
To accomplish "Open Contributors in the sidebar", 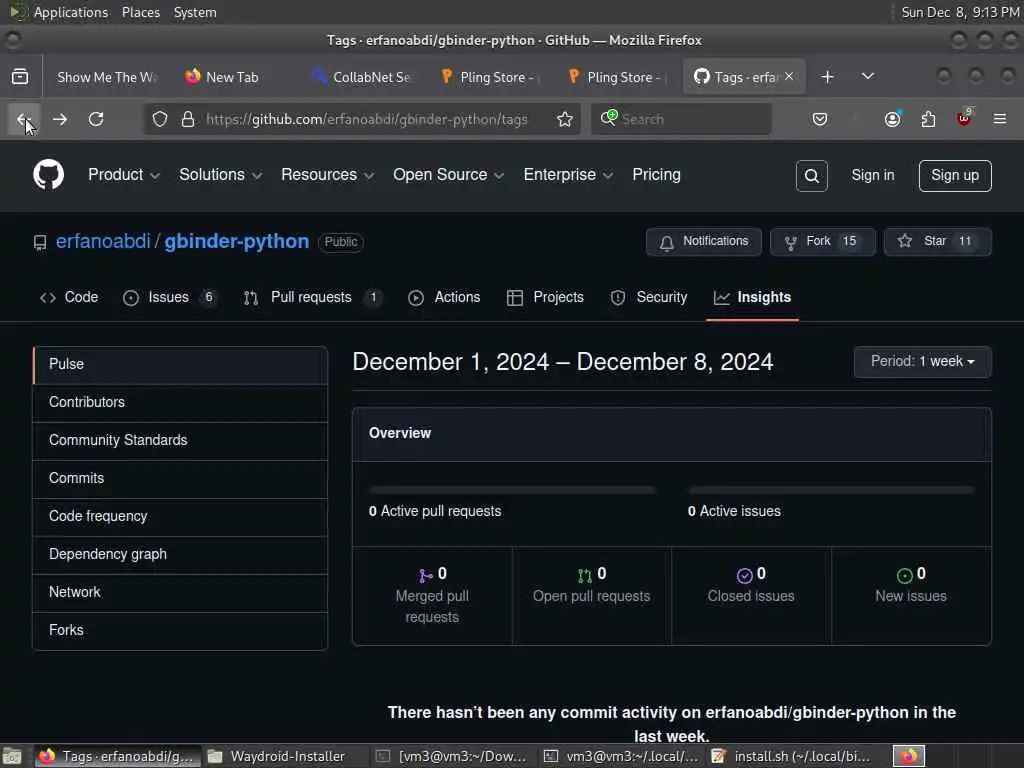I will pos(180,402).
